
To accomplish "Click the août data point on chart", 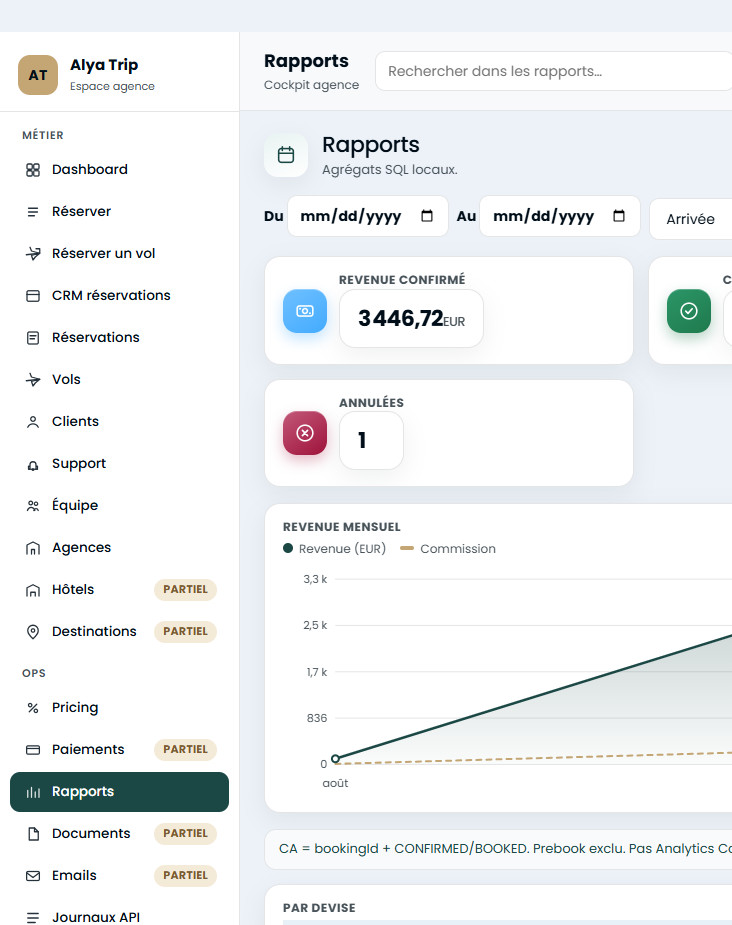I will pos(335,759).
